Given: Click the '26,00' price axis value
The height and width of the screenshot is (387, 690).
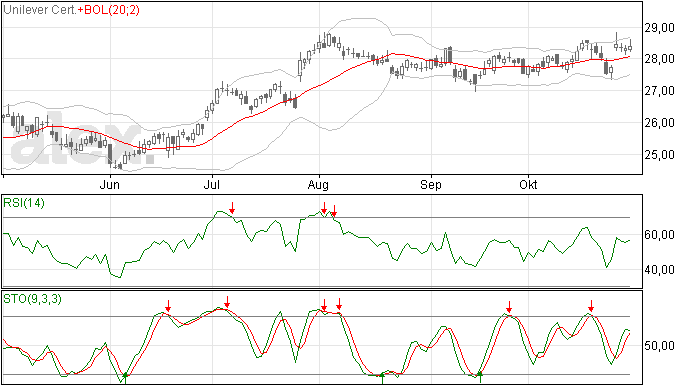Looking at the screenshot, I should 660,123.
